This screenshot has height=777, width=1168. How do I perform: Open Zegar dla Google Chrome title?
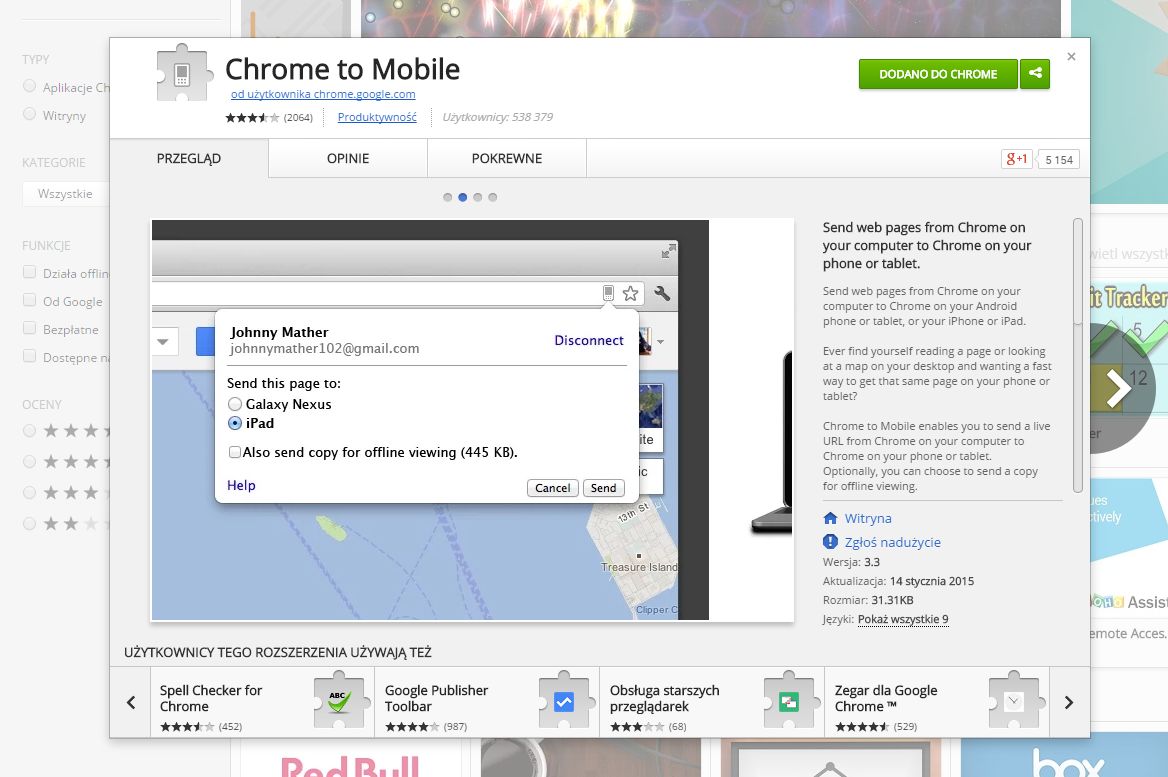886,698
